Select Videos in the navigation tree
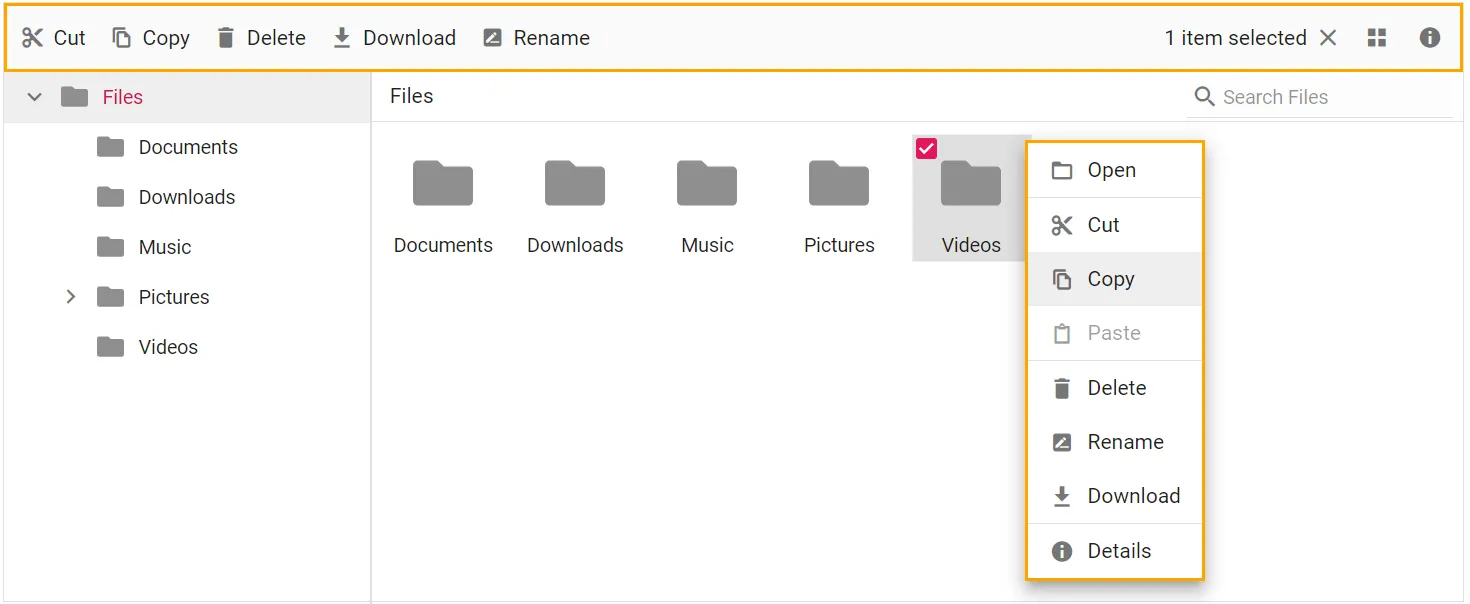This screenshot has width=1470, height=604. (187, 347)
